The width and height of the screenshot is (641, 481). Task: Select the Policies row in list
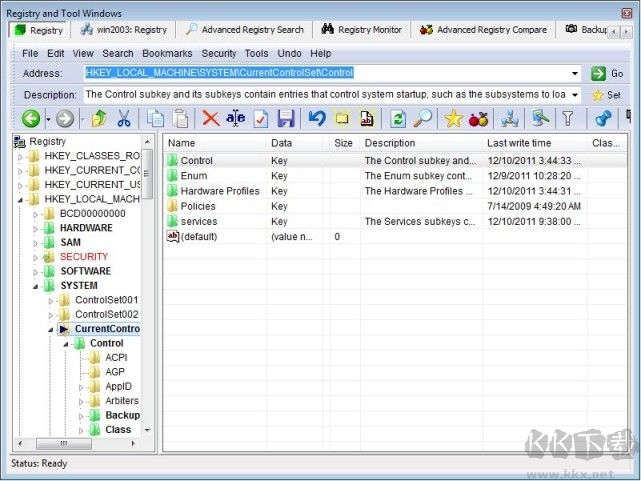[394, 206]
